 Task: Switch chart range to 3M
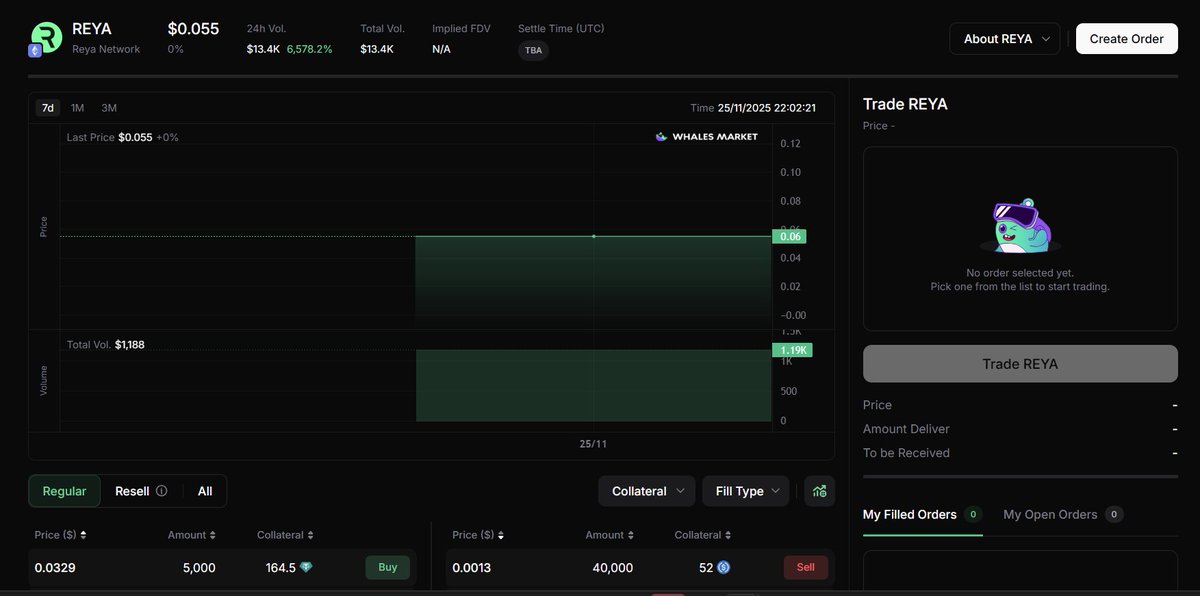point(109,108)
